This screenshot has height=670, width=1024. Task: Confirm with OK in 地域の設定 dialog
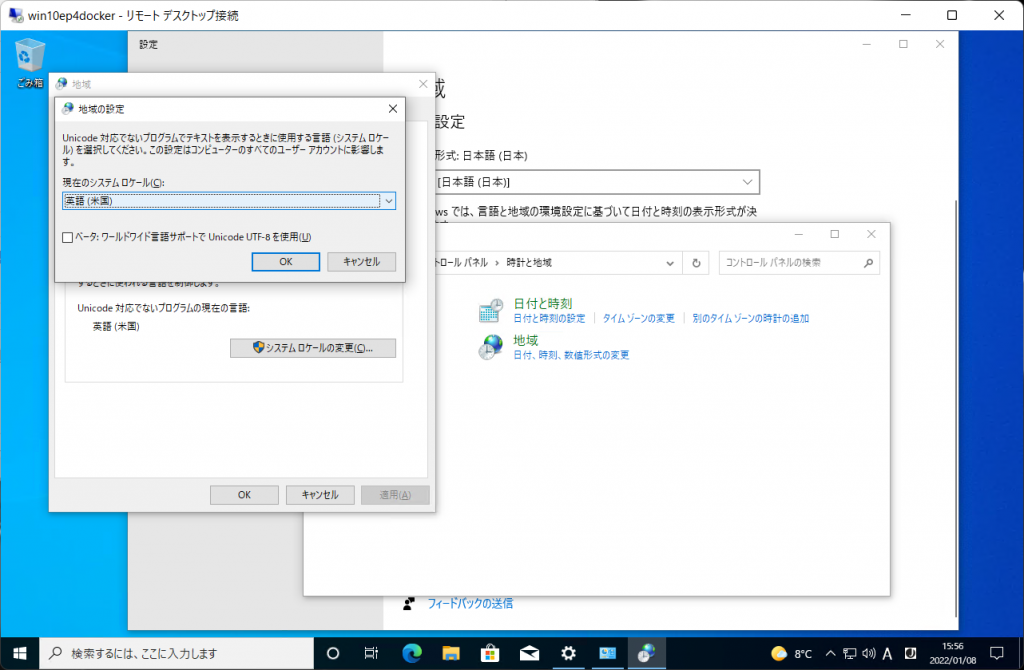click(285, 261)
